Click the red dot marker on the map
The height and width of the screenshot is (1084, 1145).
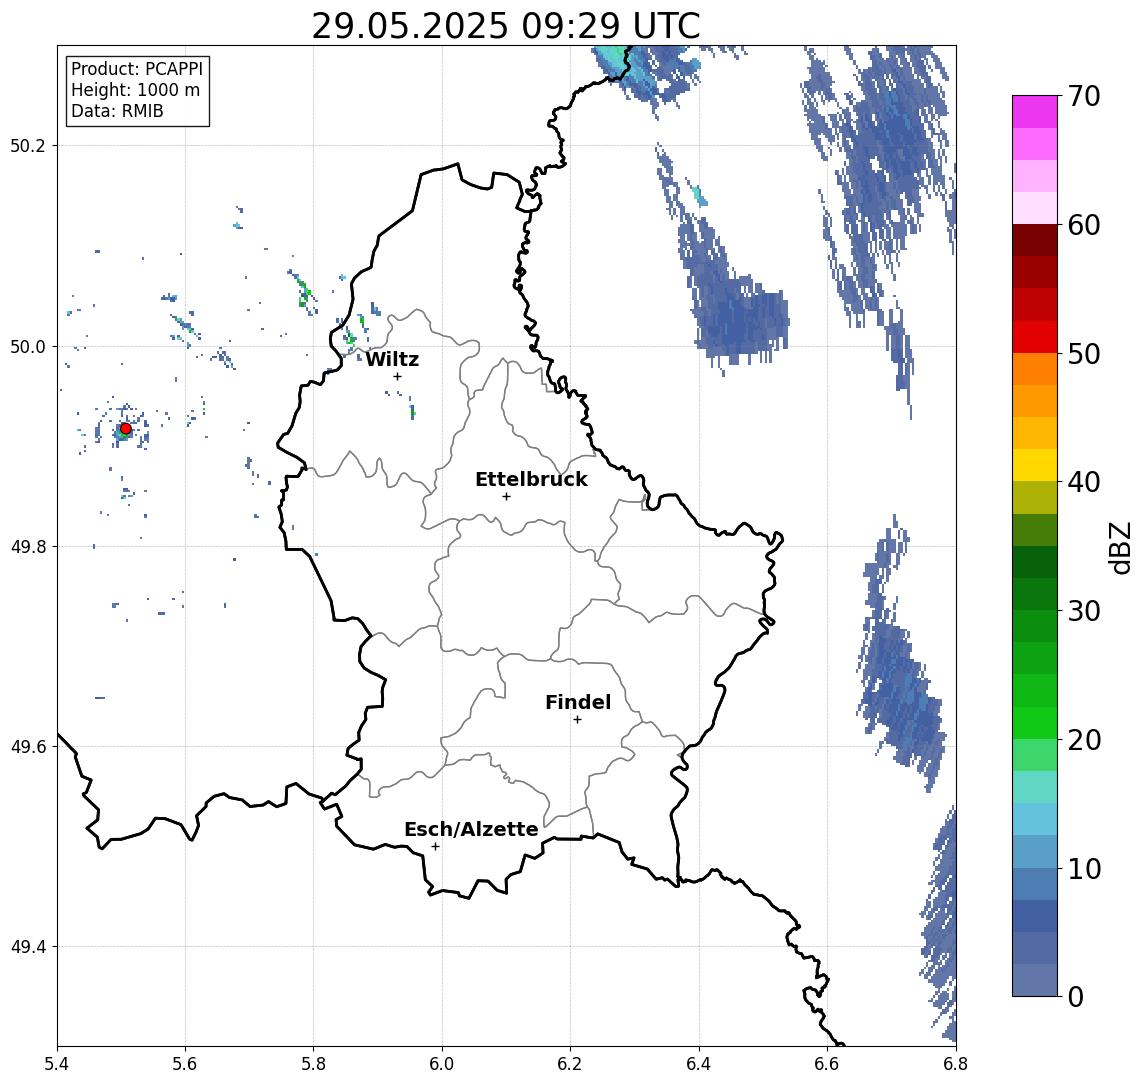pos(126,429)
